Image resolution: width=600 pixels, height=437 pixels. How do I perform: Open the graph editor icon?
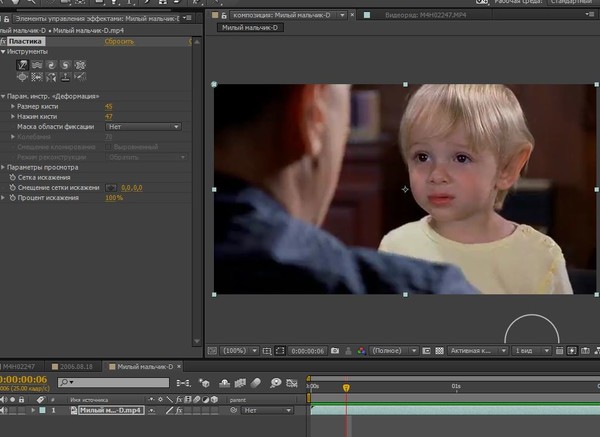292,383
